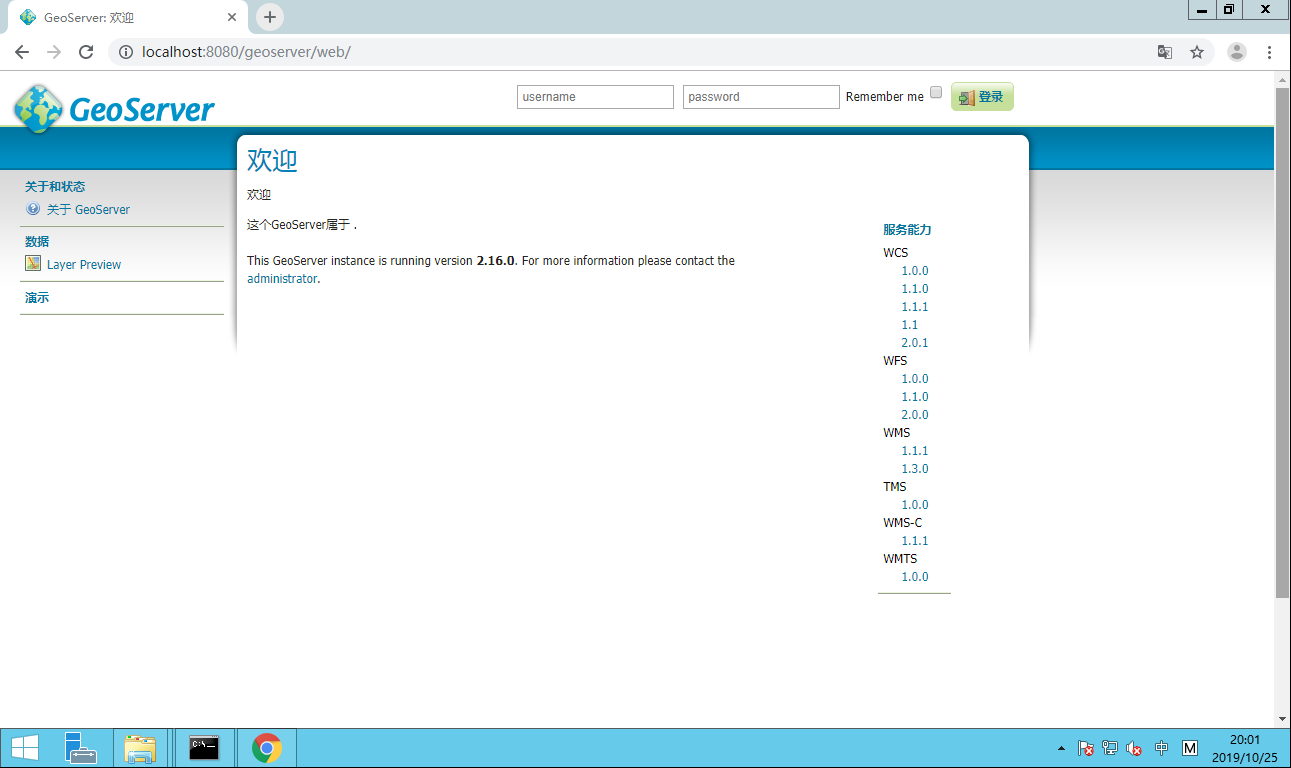Click the Chinese input mode indicator

click(1161, 748)
